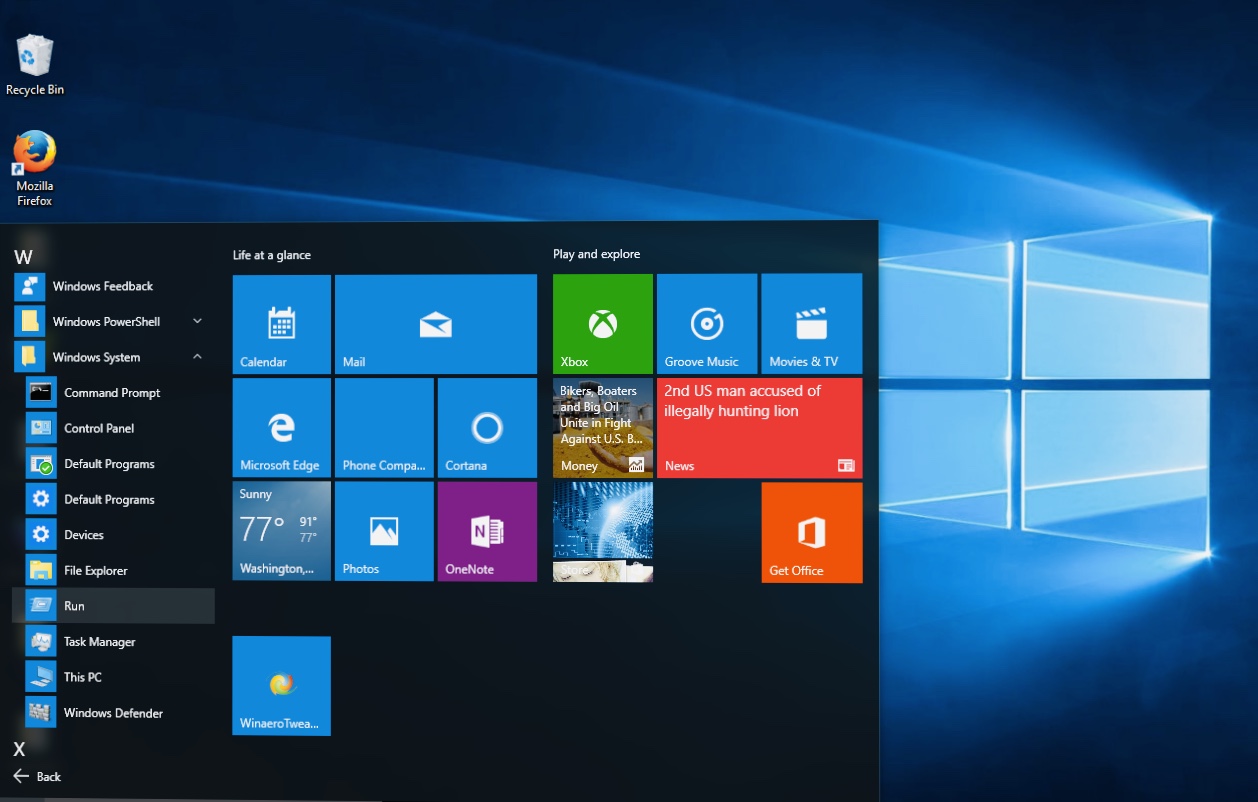Click the Play and explore heading
The height and width of the screenshot is (802, 1258).
point(597,254)
